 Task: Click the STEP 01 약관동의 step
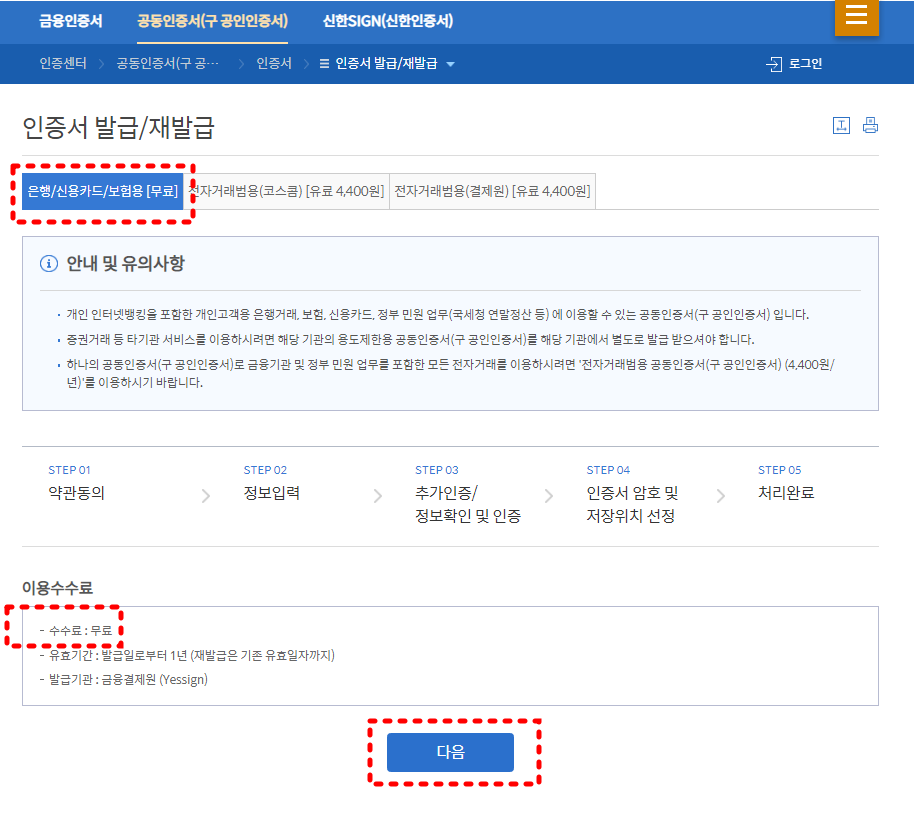coord(76,484)
